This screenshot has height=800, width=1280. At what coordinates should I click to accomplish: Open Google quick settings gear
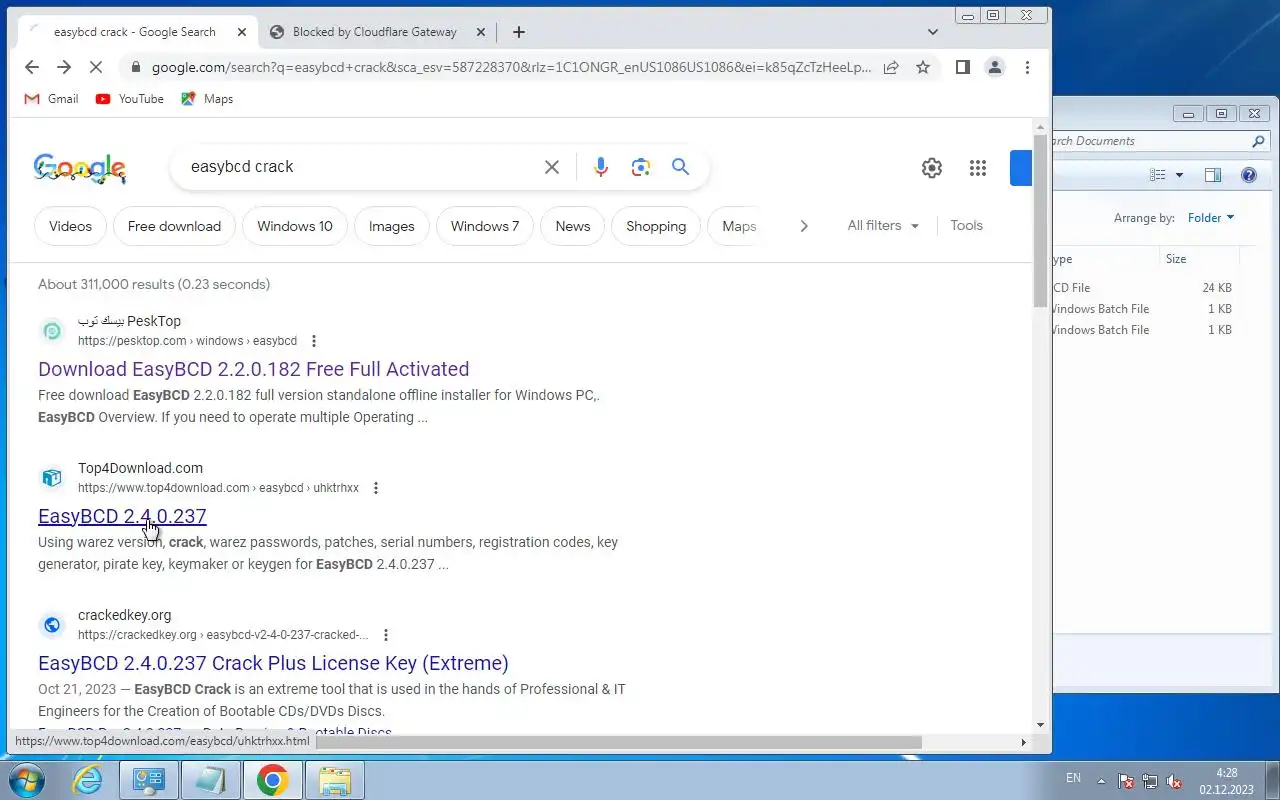932,168
